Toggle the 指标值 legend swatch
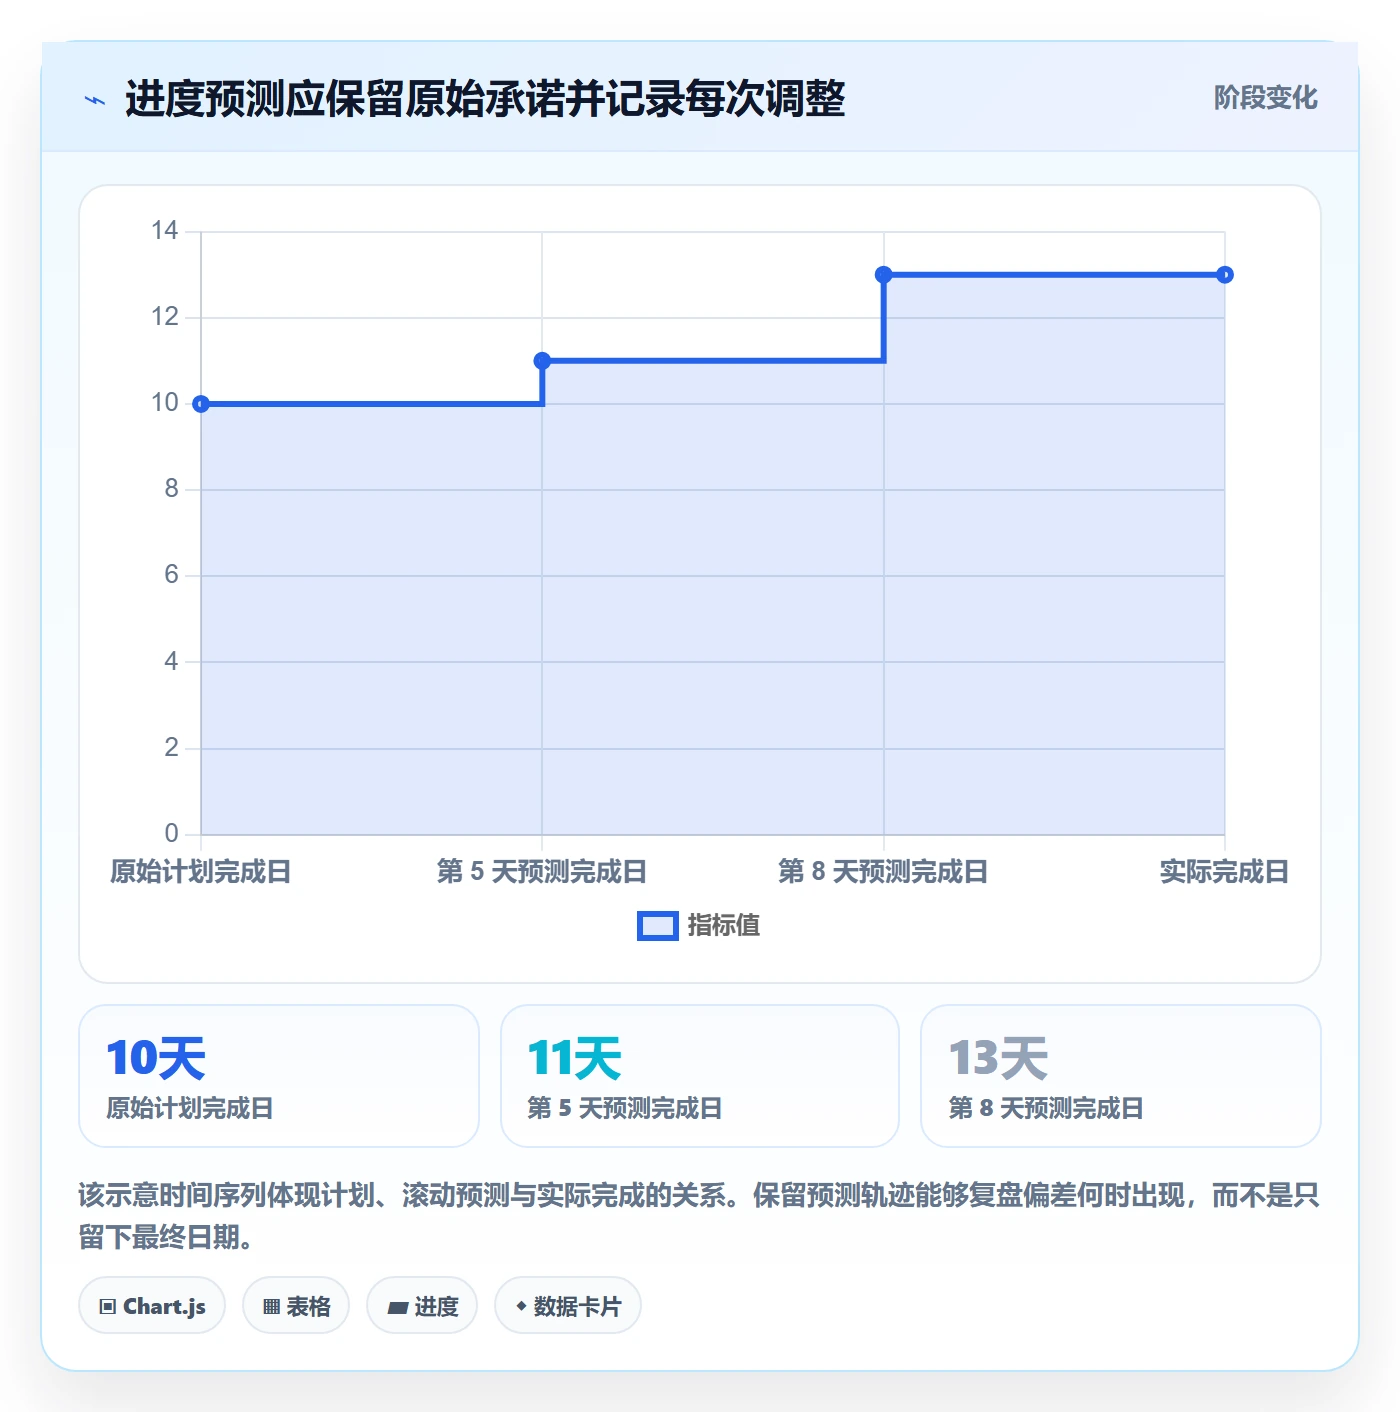The width and height of the screenshot is (1400, 1412). click(657, 926)
